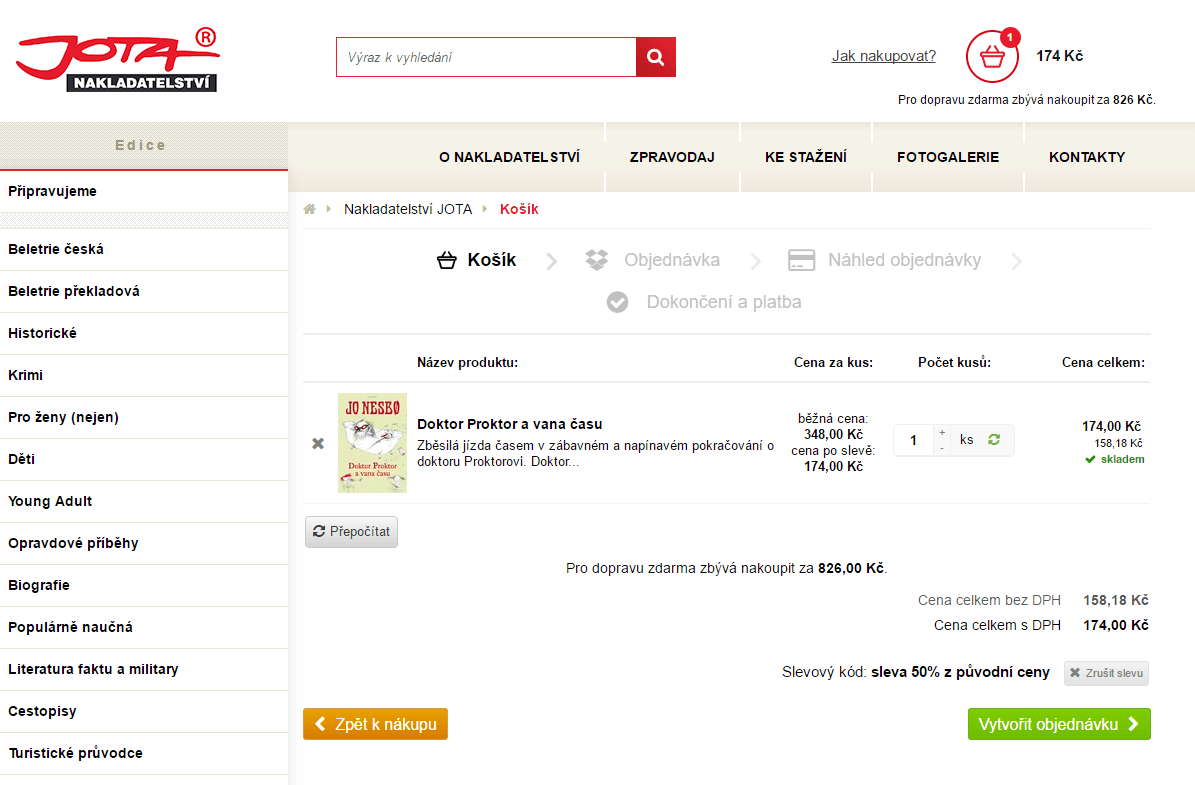The image size is (1195, 785).
Task: Open Literatura faktu a military category
Action: coord(144,669)
